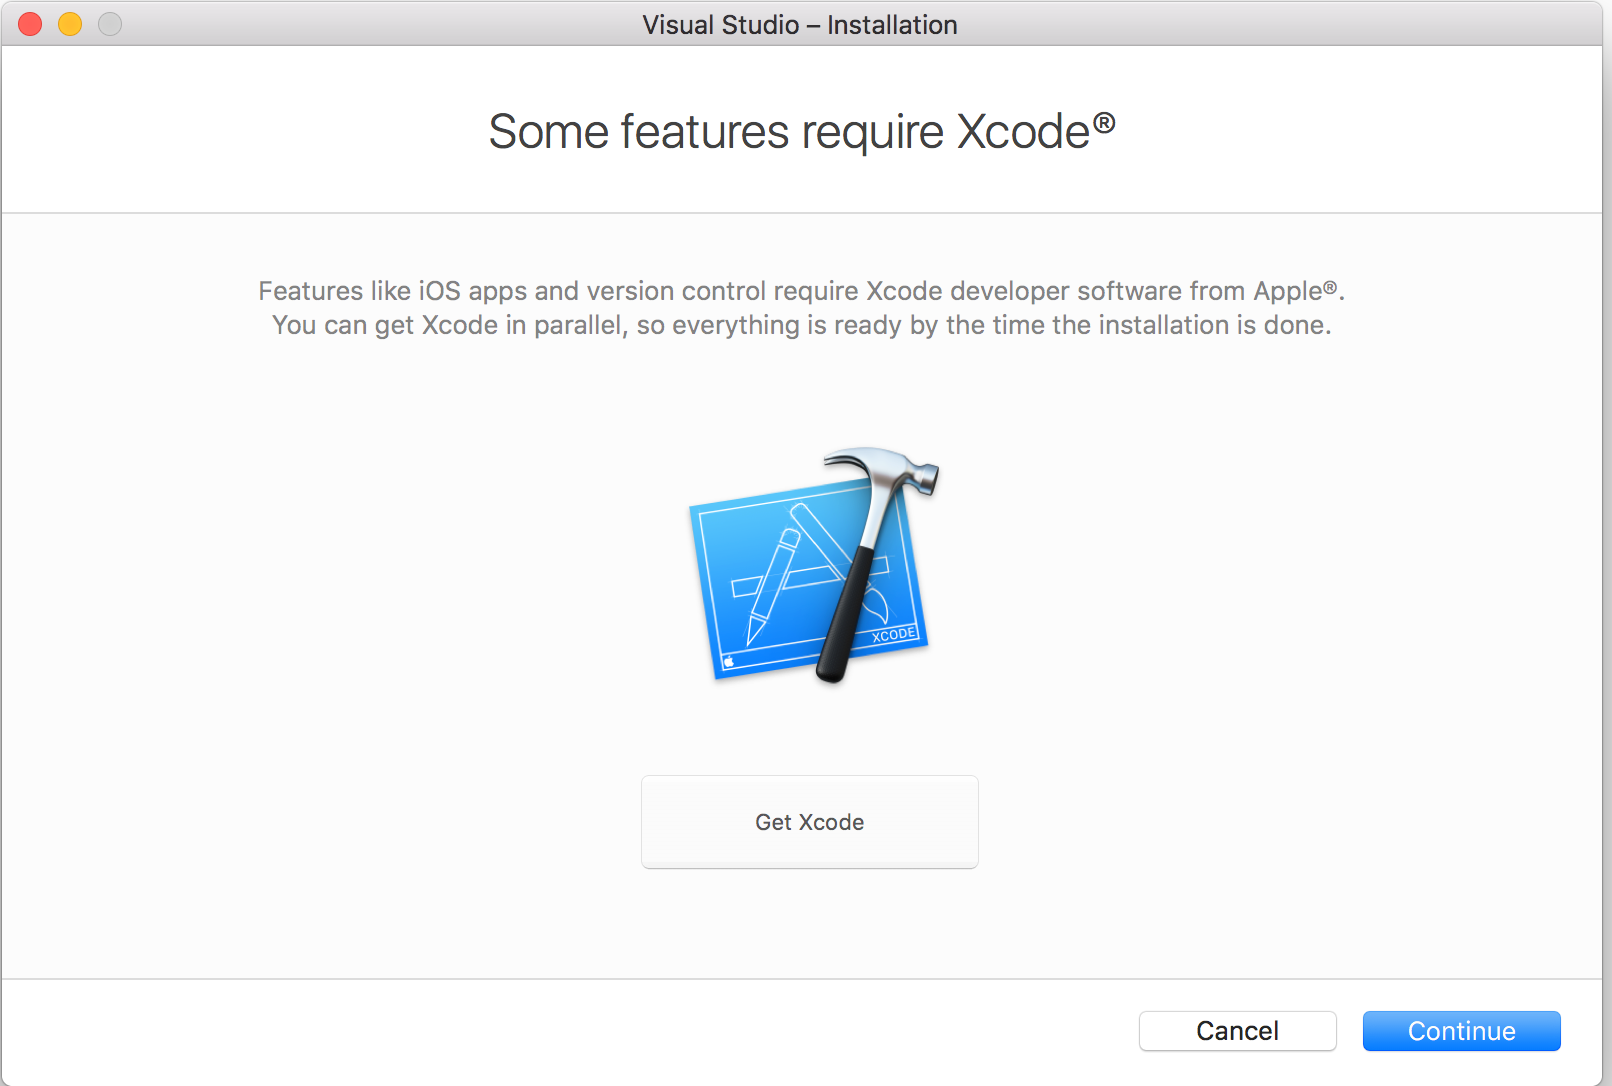Abort installation with the Cancel button
This screenshot has width=1612, height=1086.
click(1237, 1031)
